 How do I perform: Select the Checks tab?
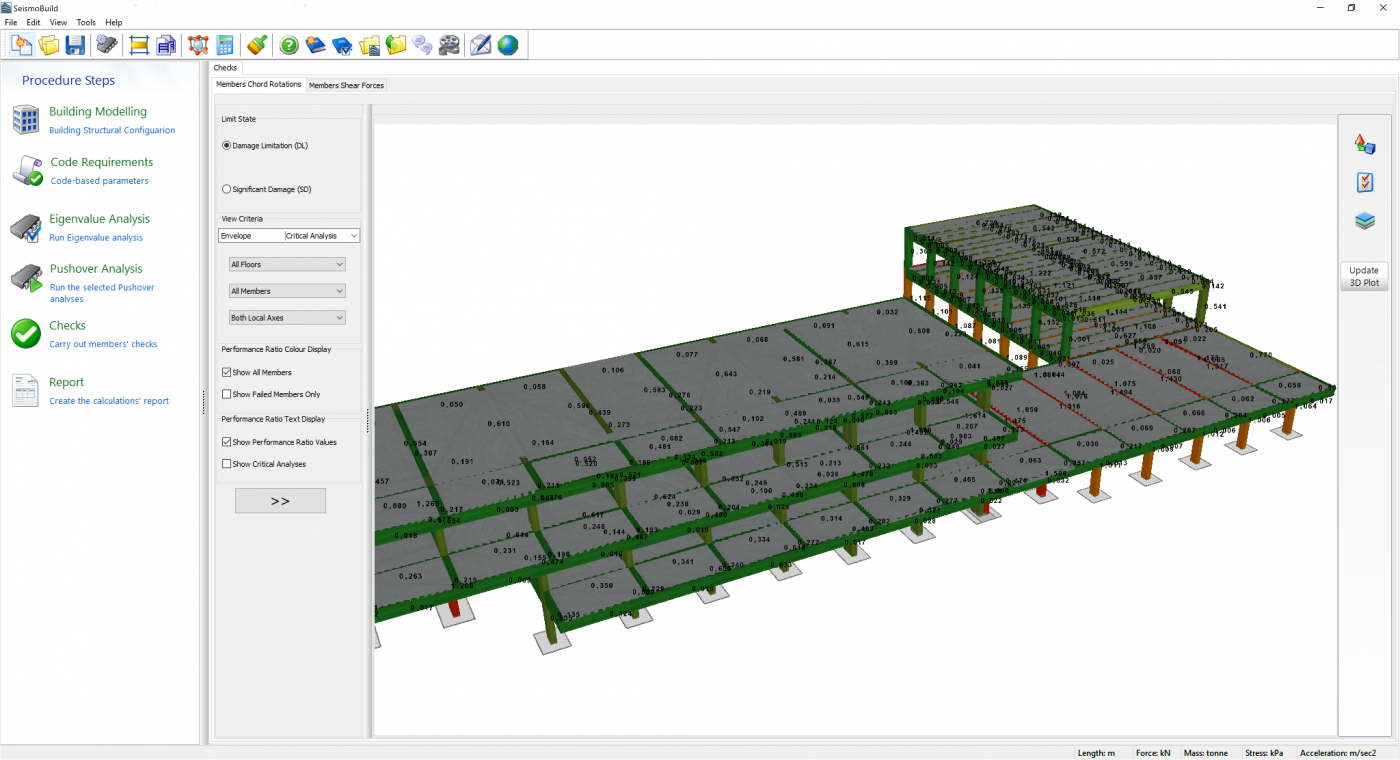pos(226,68)
